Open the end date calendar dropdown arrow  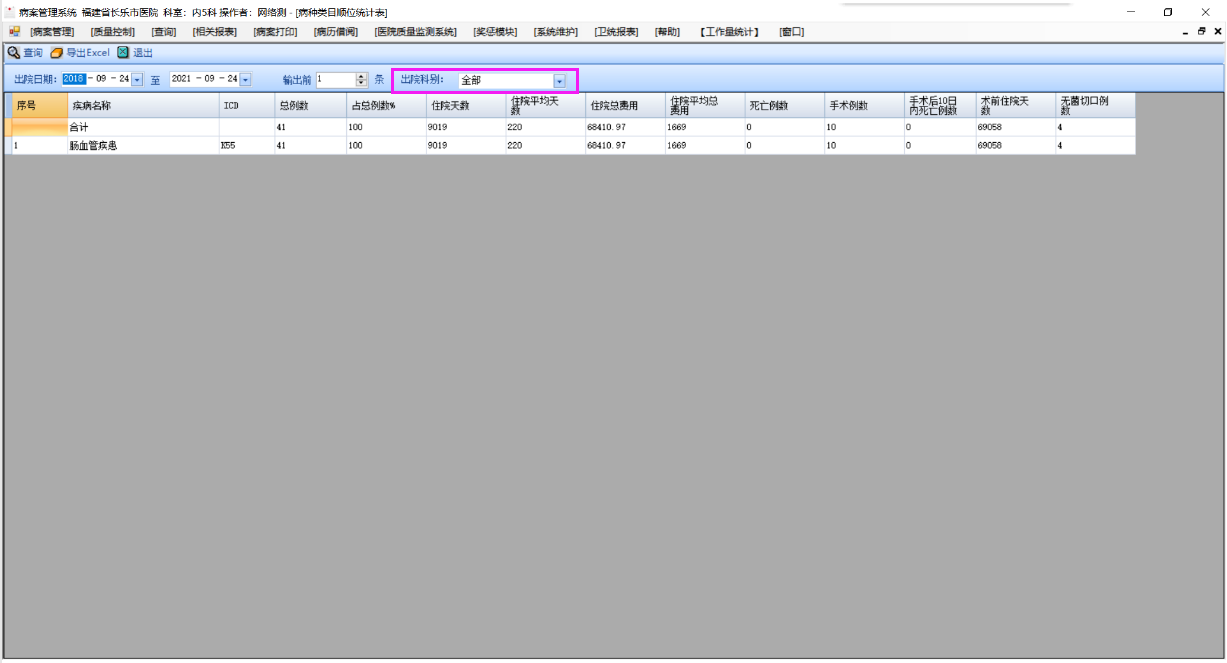point(245,79)
